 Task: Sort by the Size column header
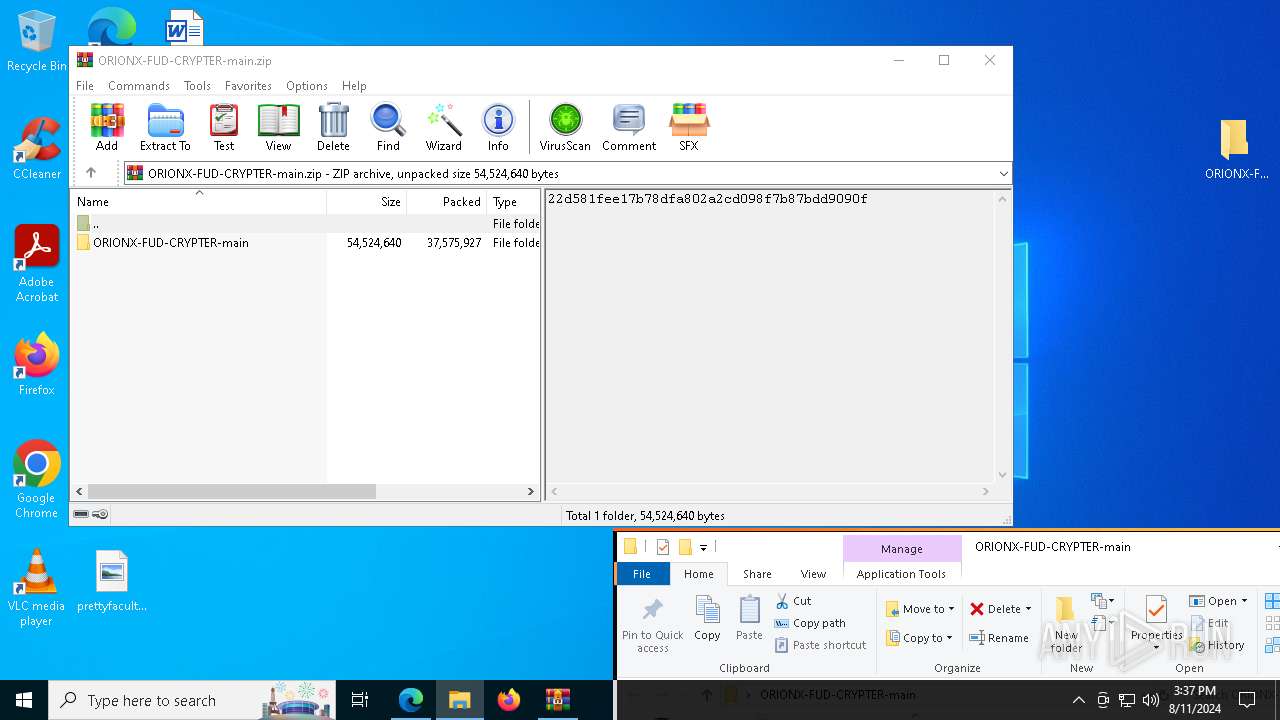pos(366,201)
